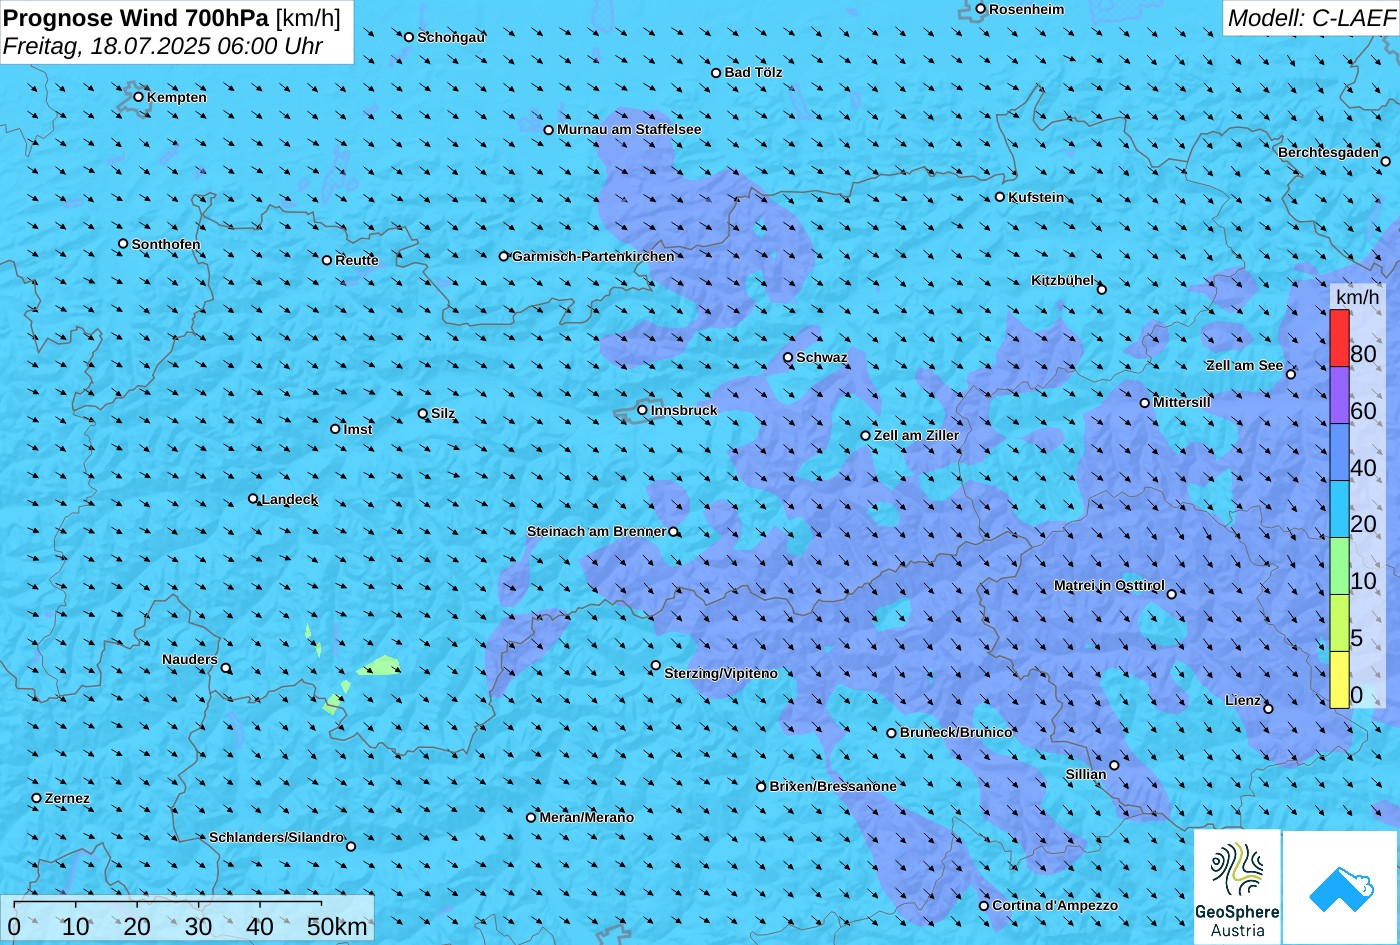Click the Sillian city marker
This screenshot has width=1400, height=945.
click(1114, 765)
